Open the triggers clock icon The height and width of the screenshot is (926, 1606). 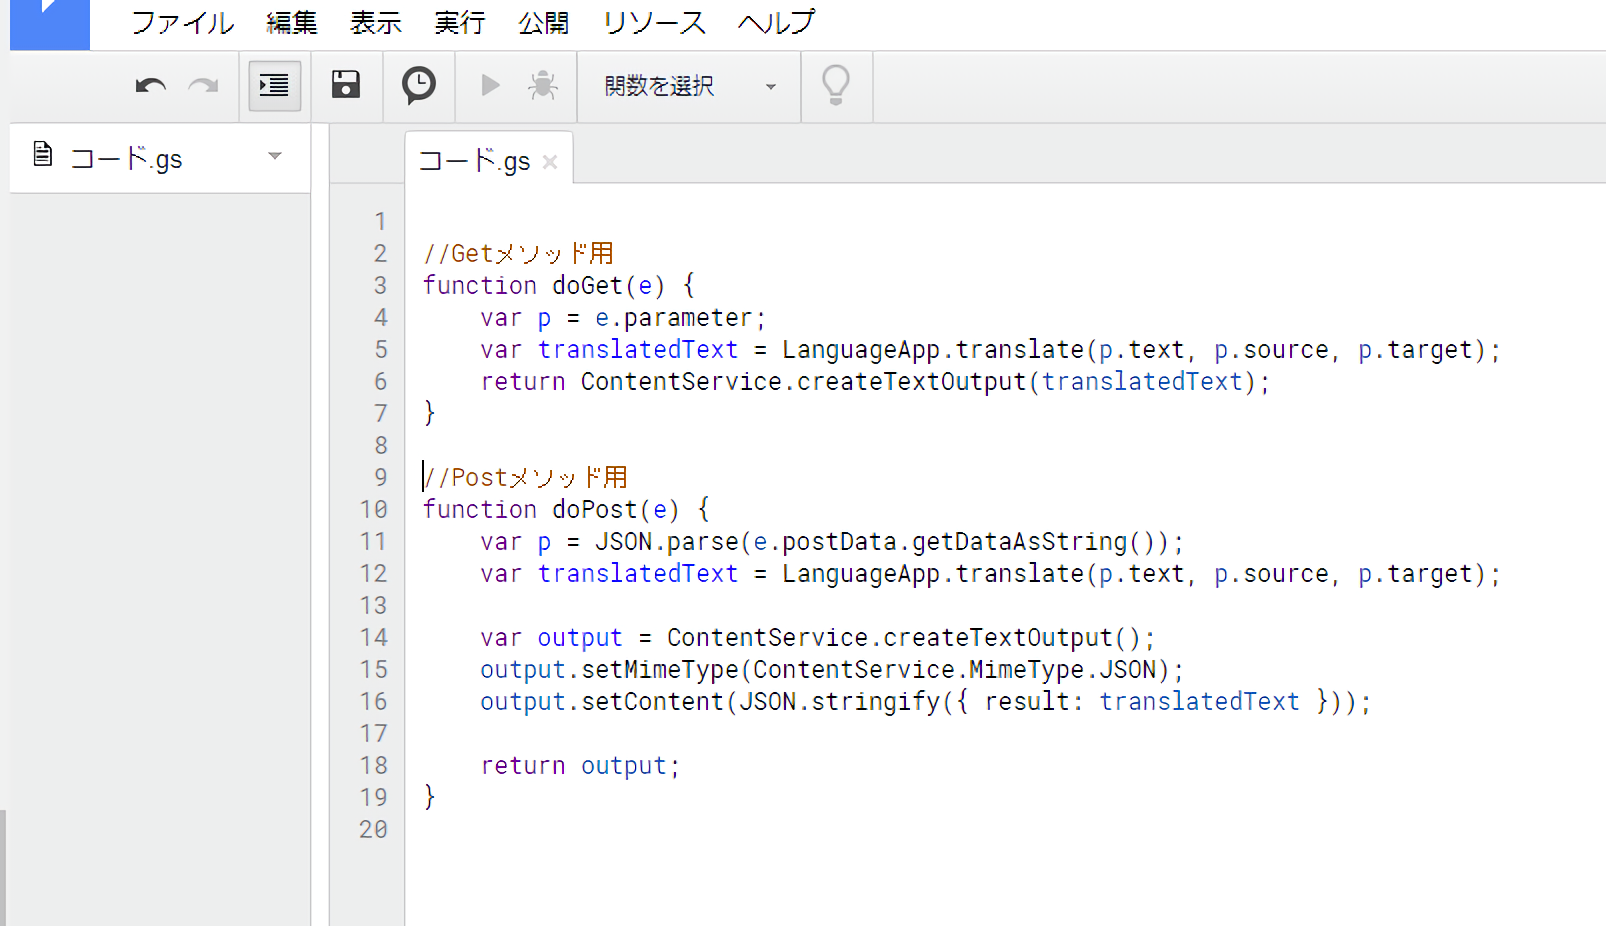[418, 85]
